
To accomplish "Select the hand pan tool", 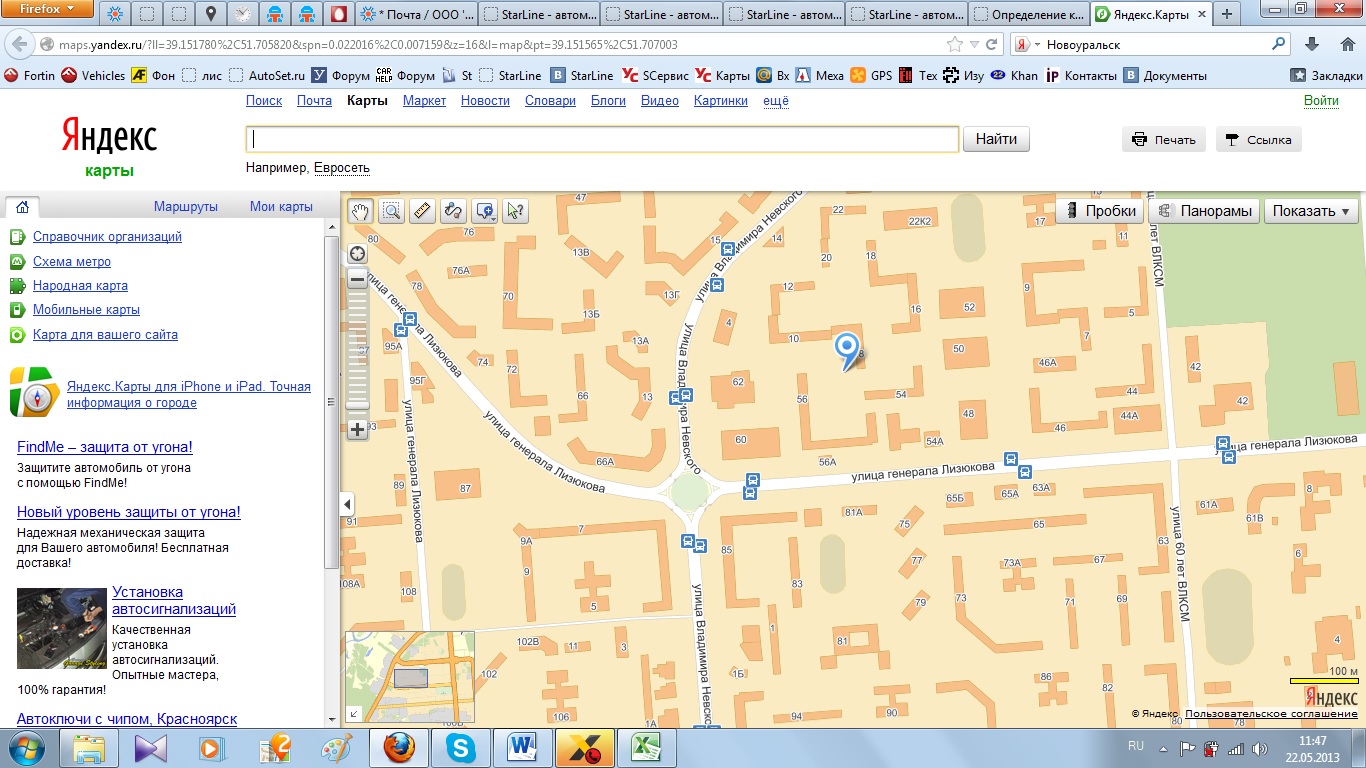I will pyautogui.click(x=360, y=211).
